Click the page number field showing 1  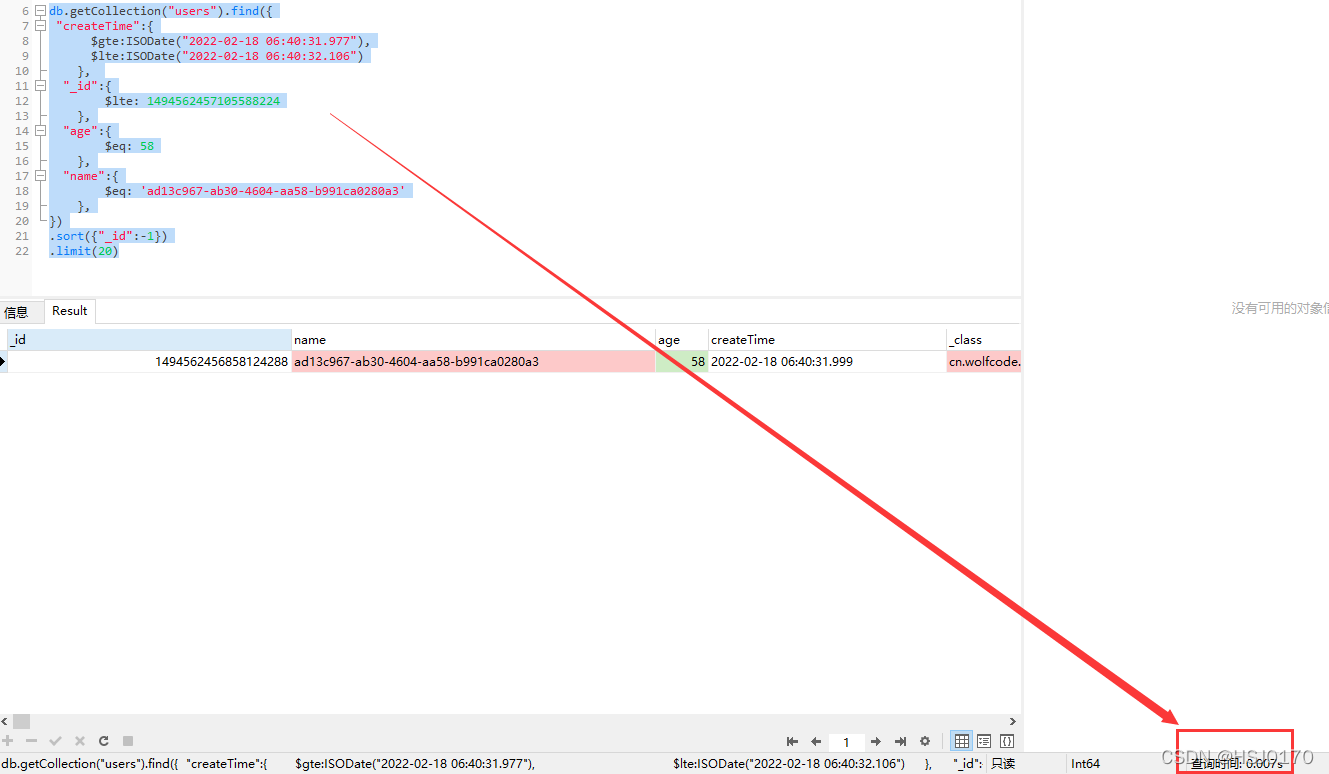(846, 742)
